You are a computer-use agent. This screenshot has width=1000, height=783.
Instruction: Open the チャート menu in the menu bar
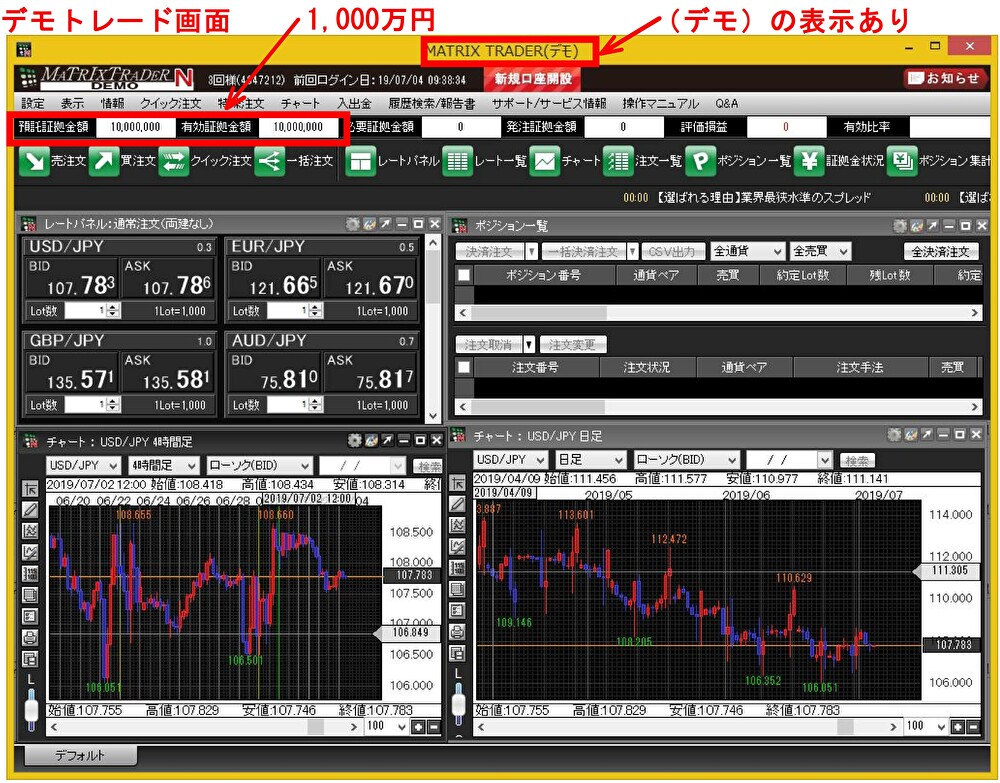coord(300,103)
